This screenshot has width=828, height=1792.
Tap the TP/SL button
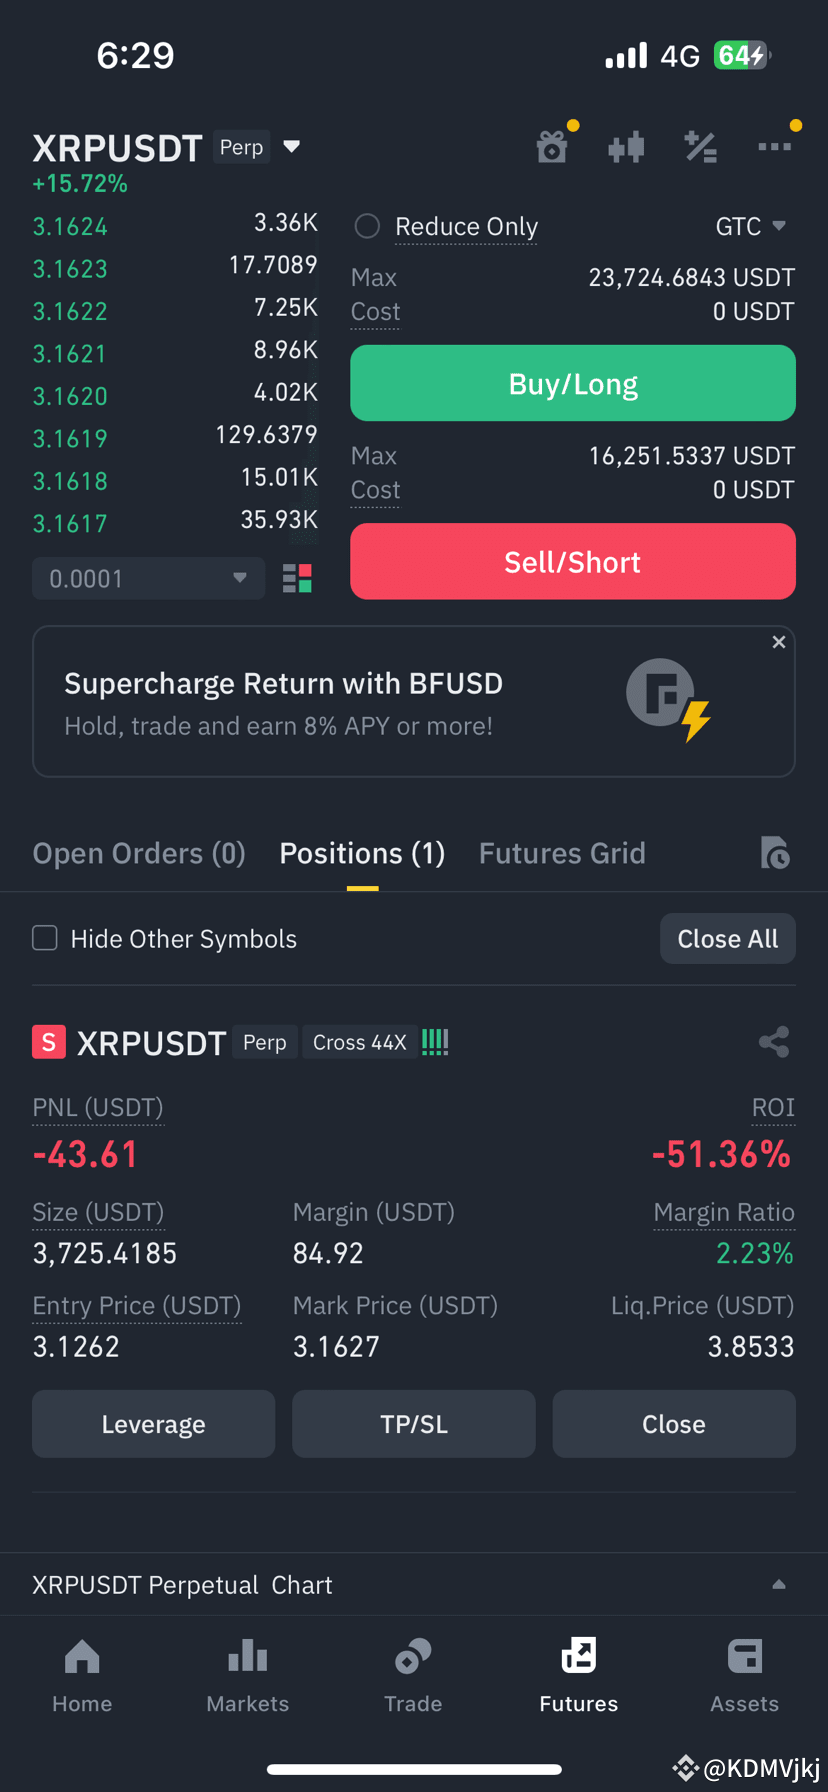414,1424
